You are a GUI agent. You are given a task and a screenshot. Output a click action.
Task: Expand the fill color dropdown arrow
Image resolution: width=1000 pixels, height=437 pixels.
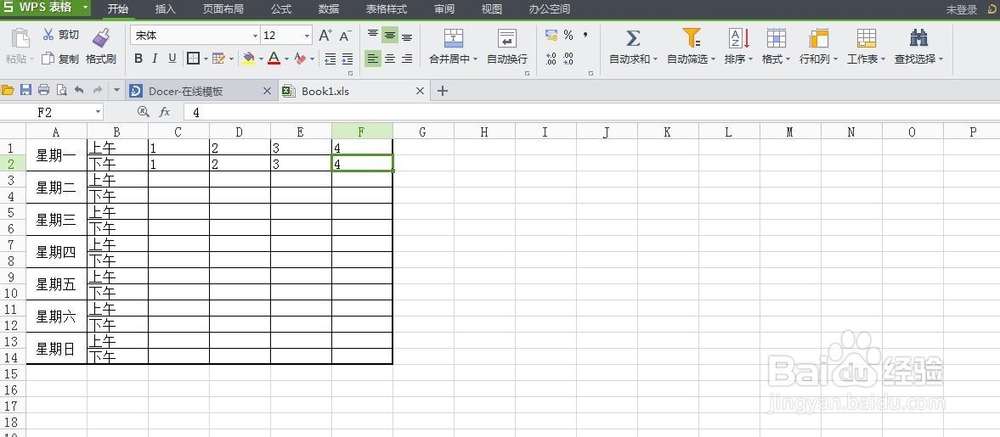(x=261, y=59)
